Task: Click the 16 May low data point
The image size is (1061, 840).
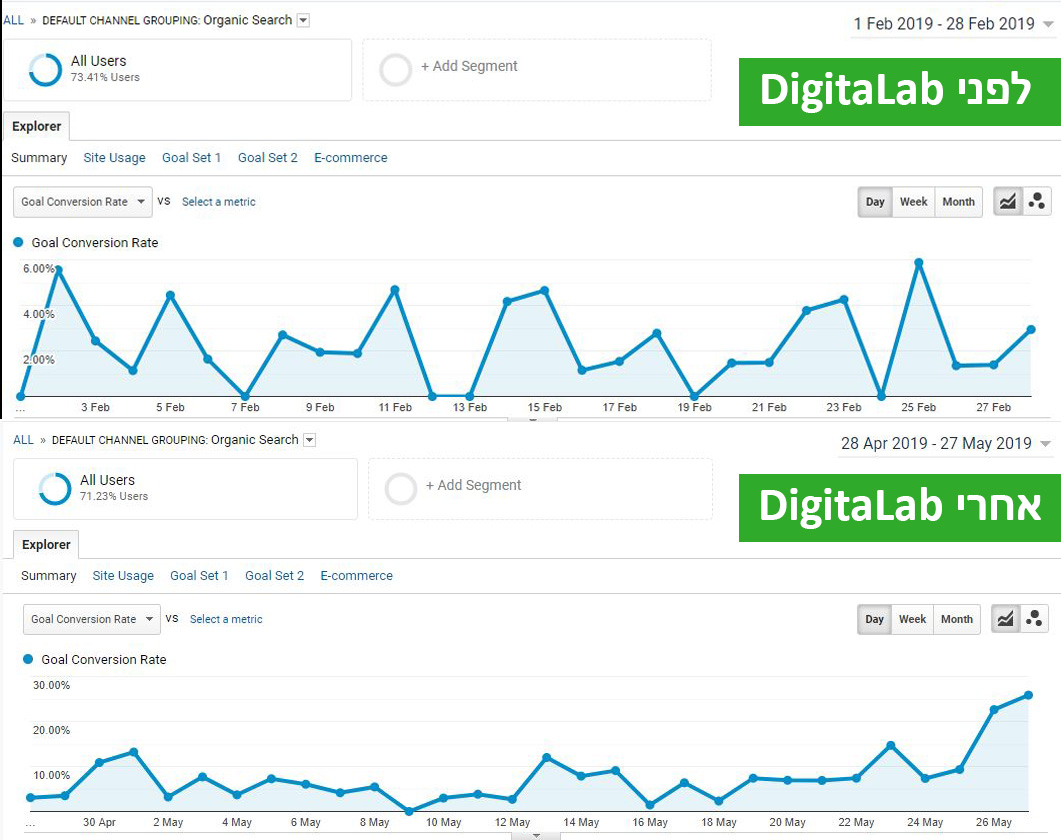Action: pos(650,805)
